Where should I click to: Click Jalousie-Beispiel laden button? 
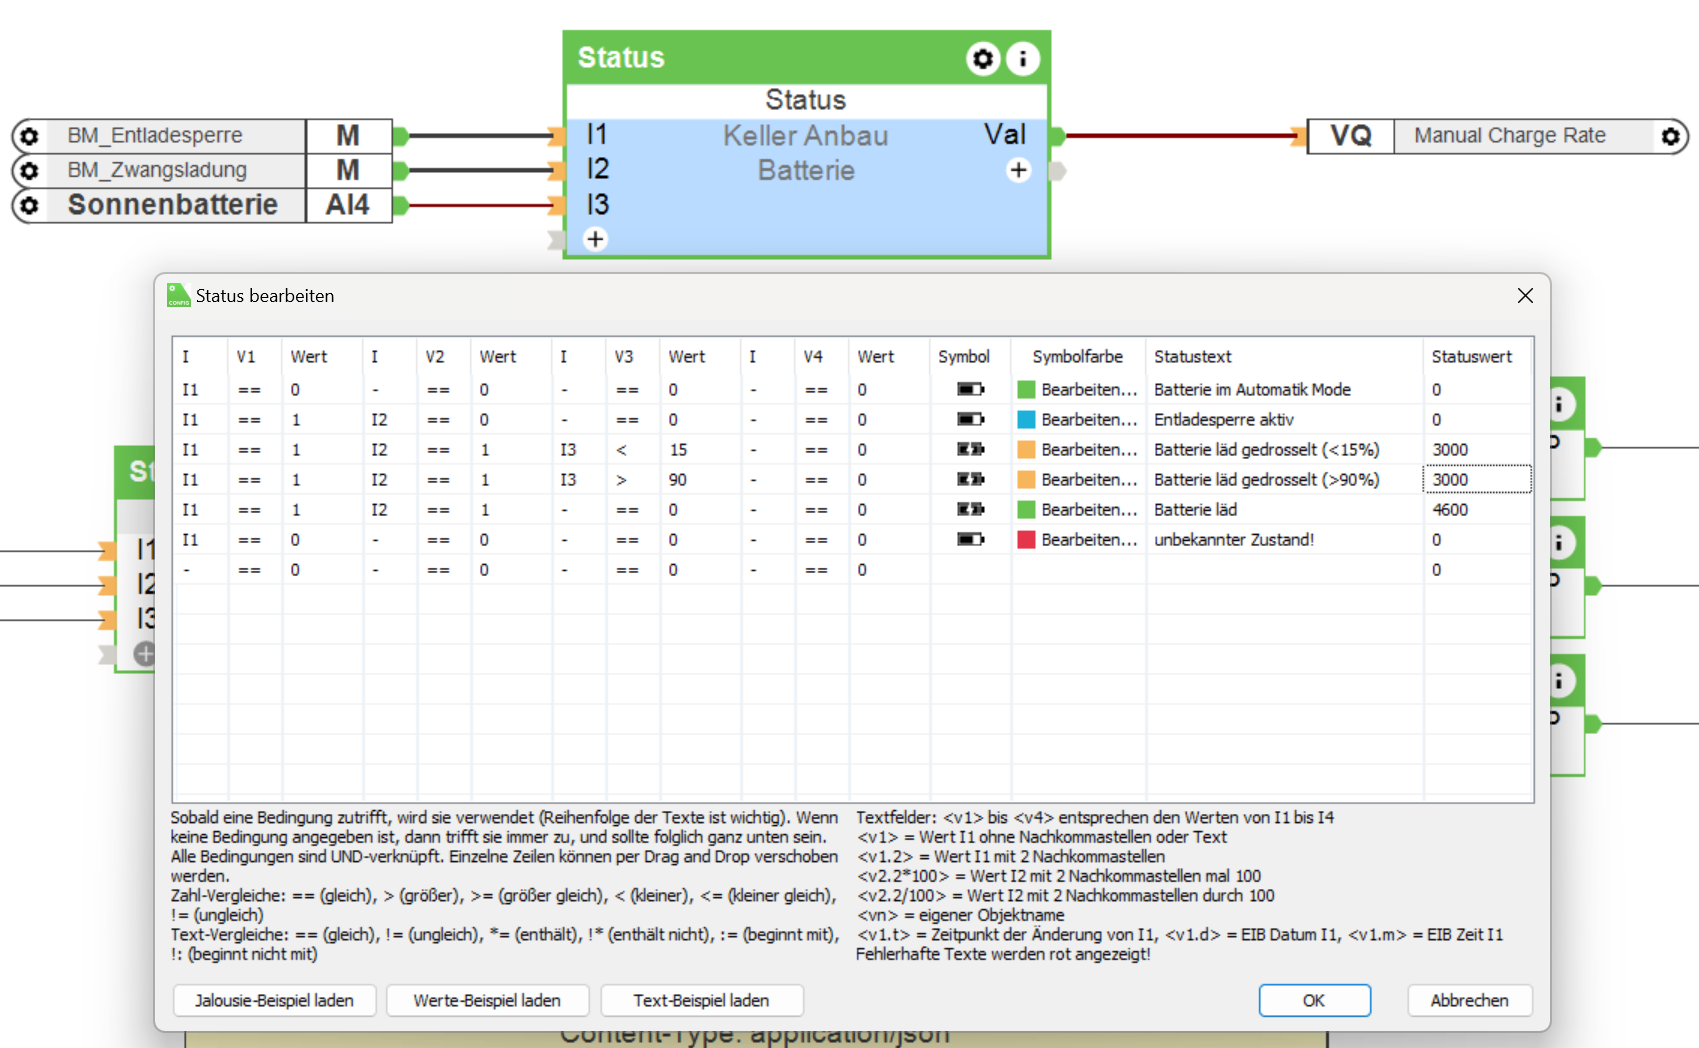pyautogui.click(x=274, y=1000)
